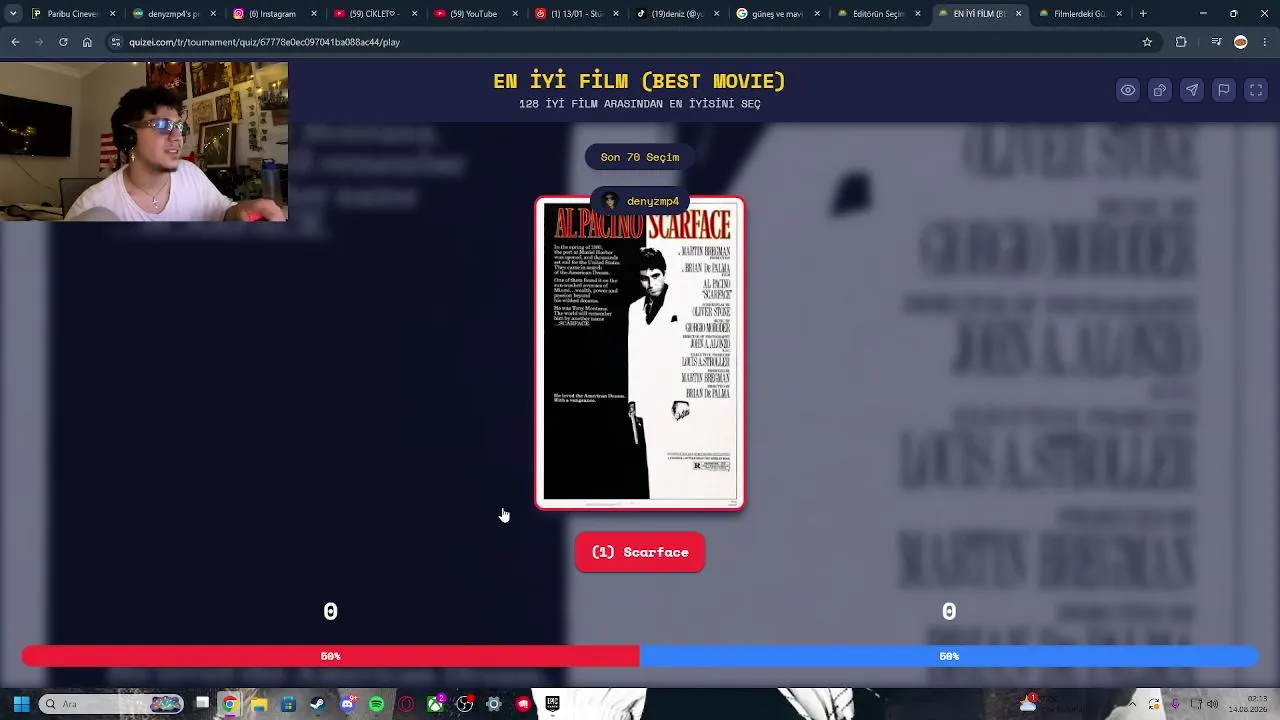Click the quizei.com address bar
1280x720 pixels.
pyautogui.click(x=630, y=42)
